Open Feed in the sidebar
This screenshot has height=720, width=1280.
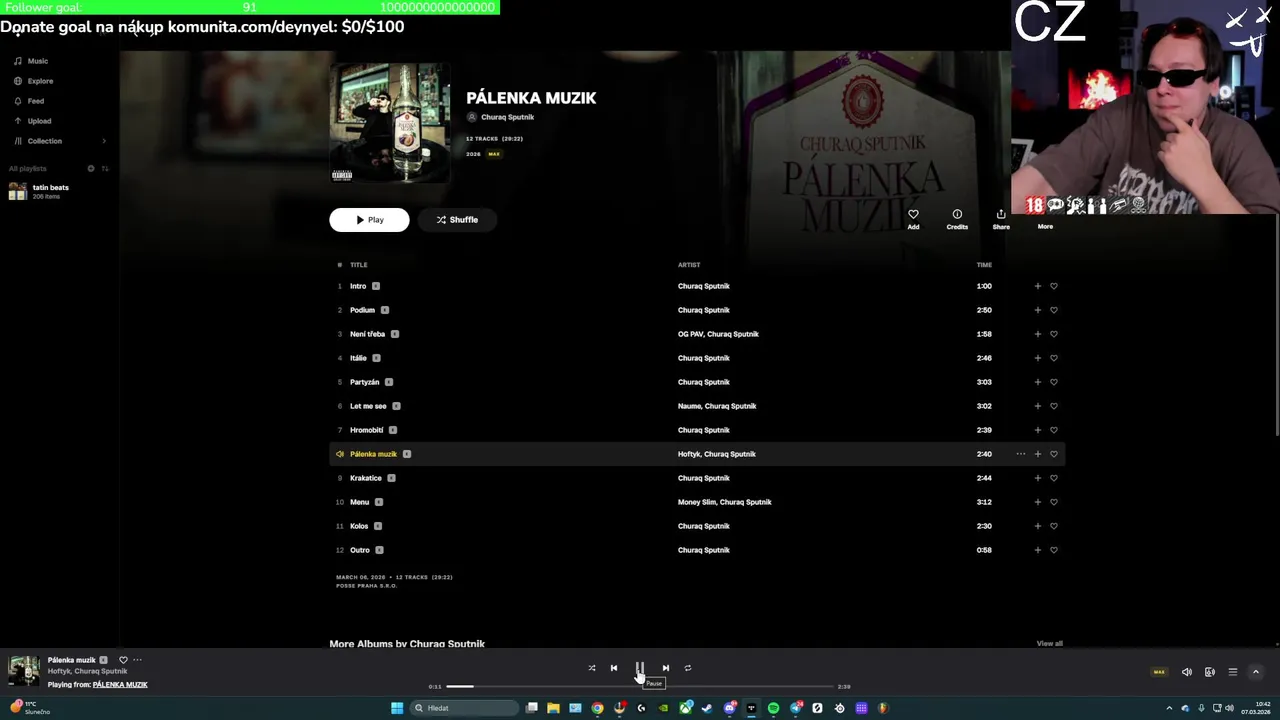[35, 101]
